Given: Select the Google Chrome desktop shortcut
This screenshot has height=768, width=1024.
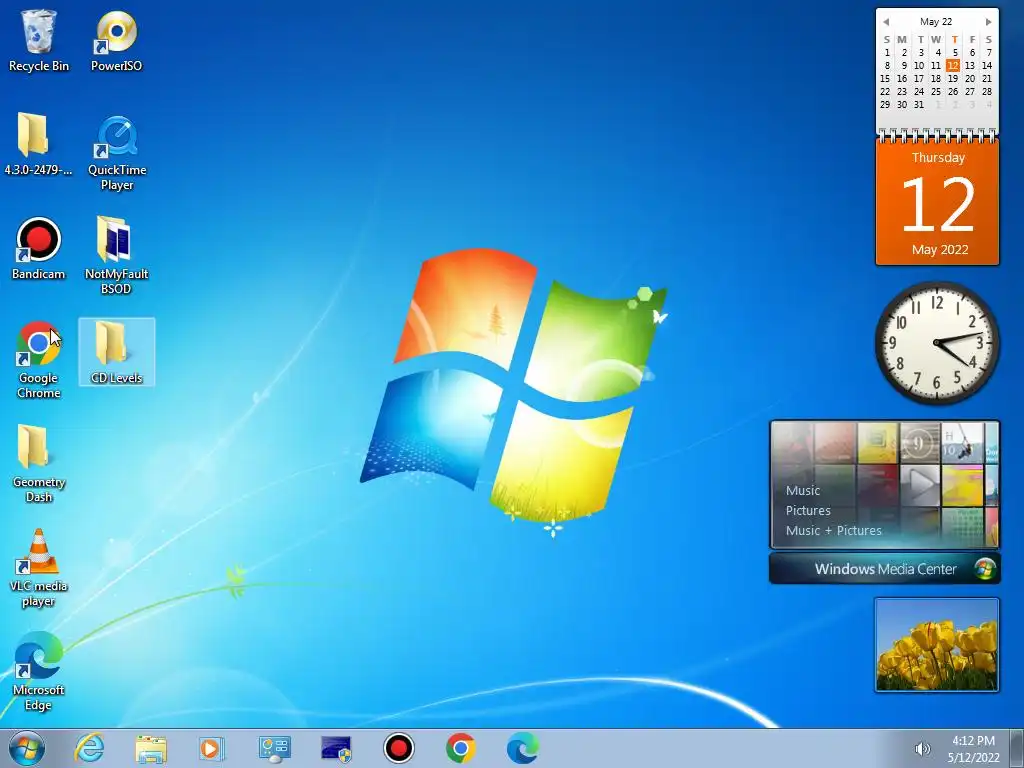Looking at the screenshot, I should 39,360.
